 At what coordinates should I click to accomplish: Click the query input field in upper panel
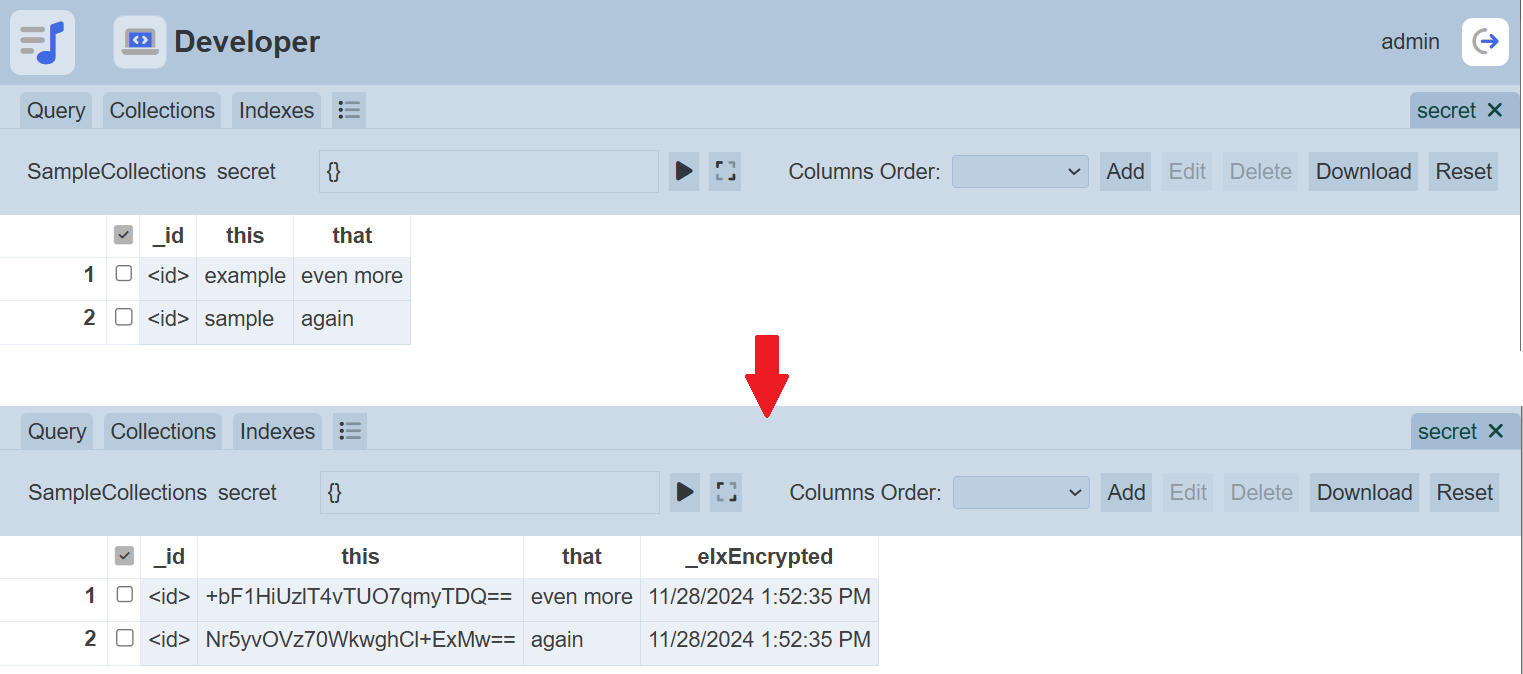489,172
